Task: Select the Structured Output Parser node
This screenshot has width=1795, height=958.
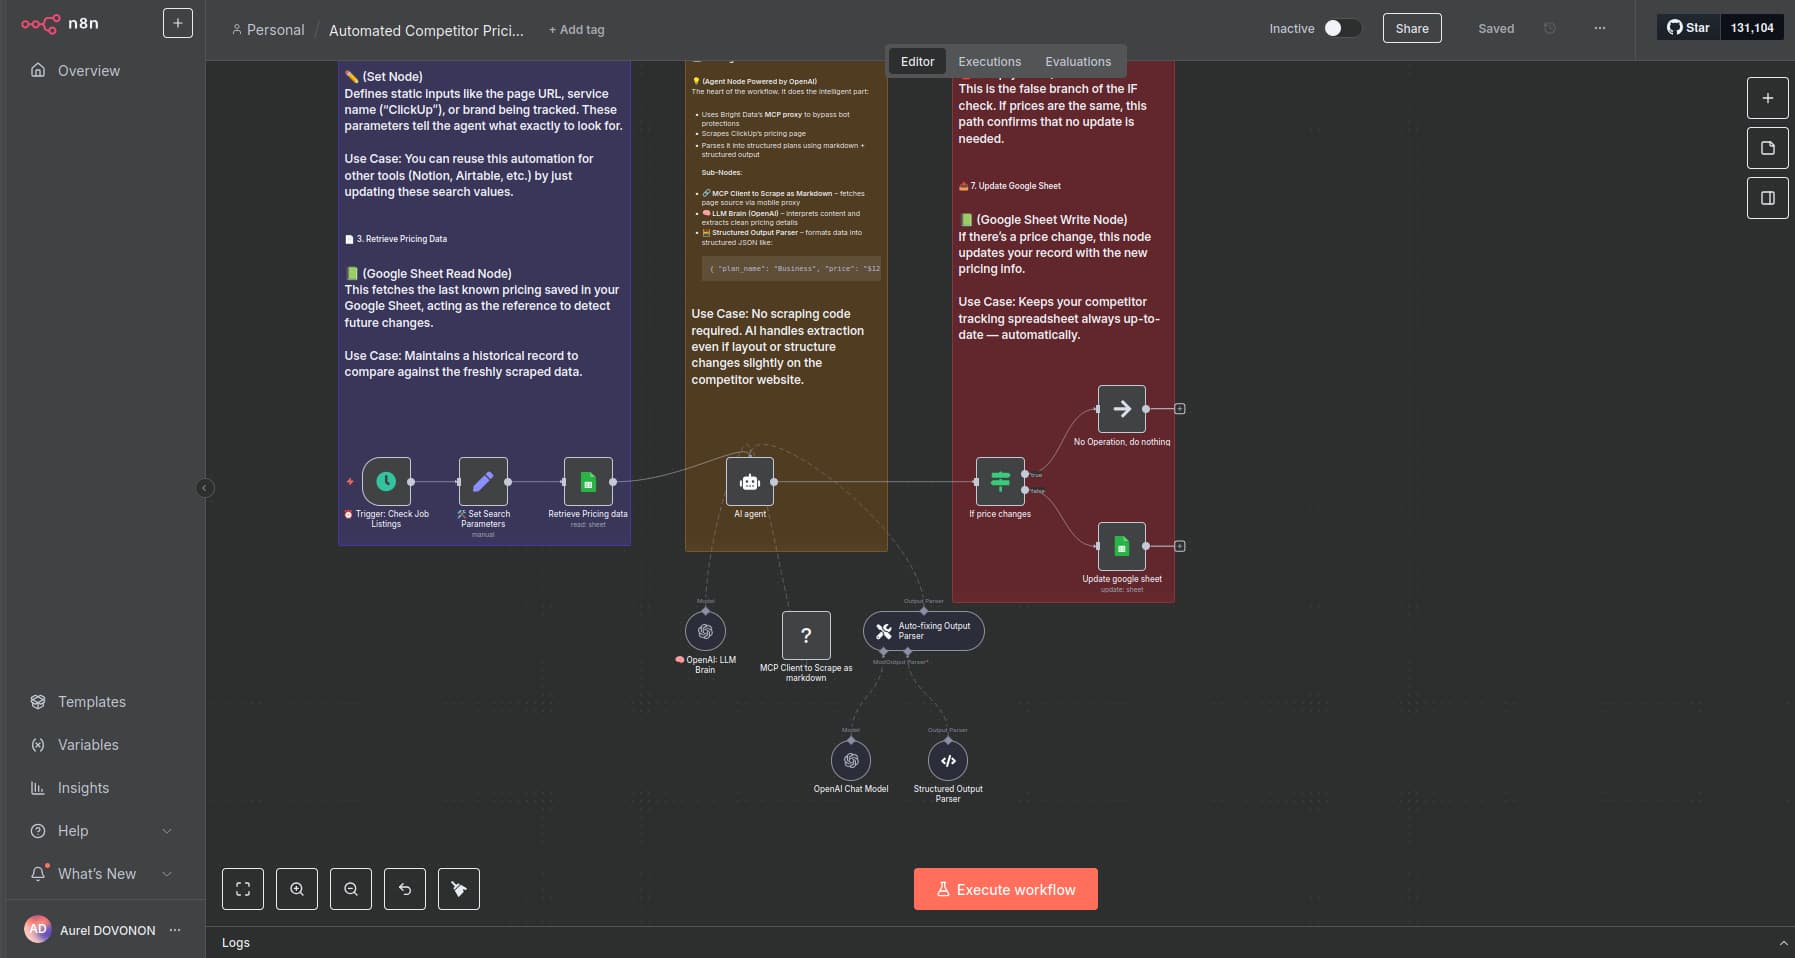Action: (948, 760)
